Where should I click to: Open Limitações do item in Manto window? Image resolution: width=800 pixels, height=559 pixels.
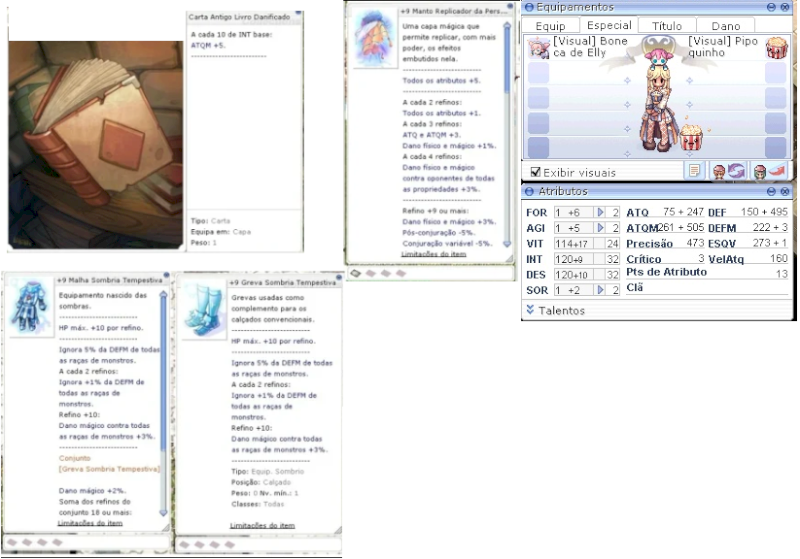pyautogui.click(x=434, y=254)
